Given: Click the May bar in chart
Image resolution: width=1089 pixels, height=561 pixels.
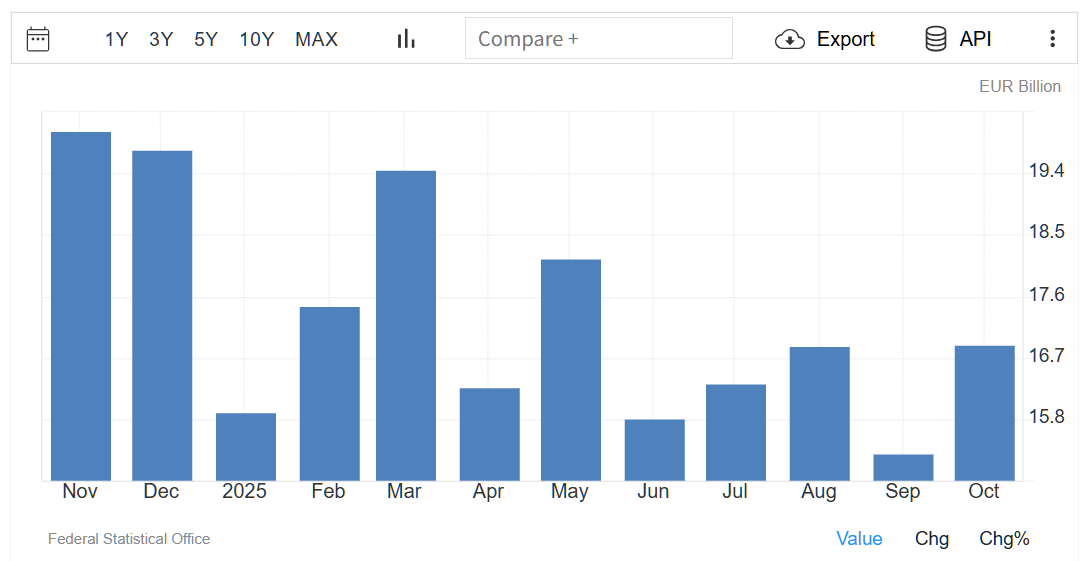Looking at the screenshot, I should (x=571, y=369).
